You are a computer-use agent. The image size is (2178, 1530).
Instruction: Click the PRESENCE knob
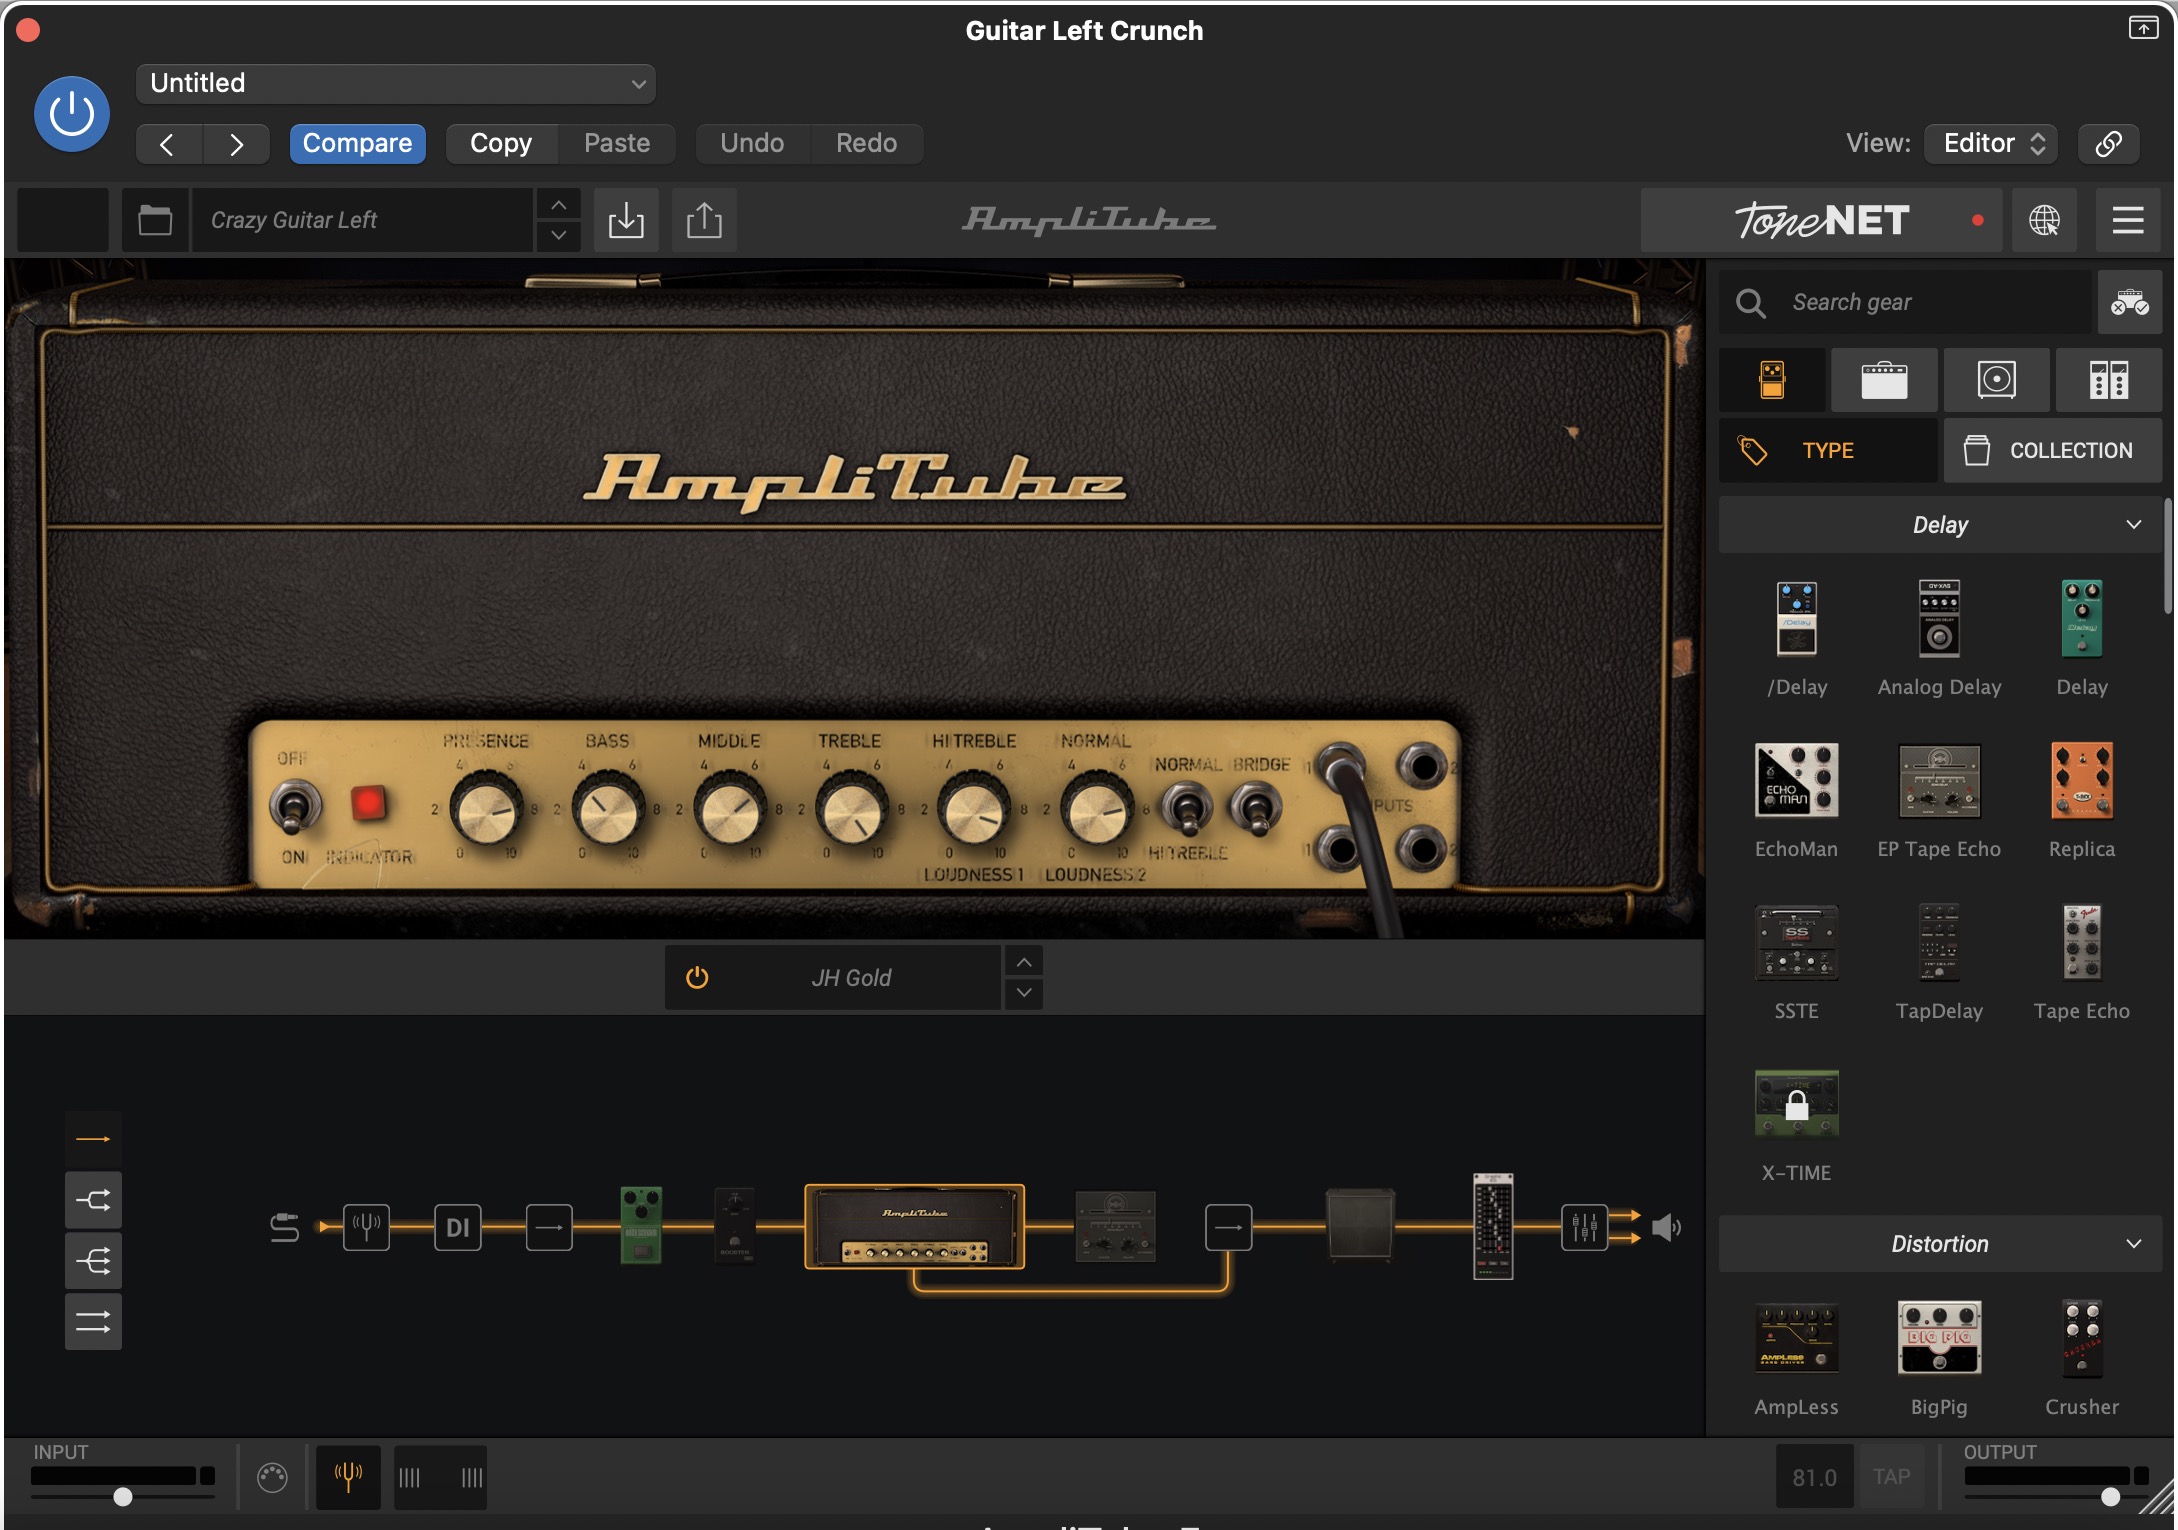click(486, 809)
